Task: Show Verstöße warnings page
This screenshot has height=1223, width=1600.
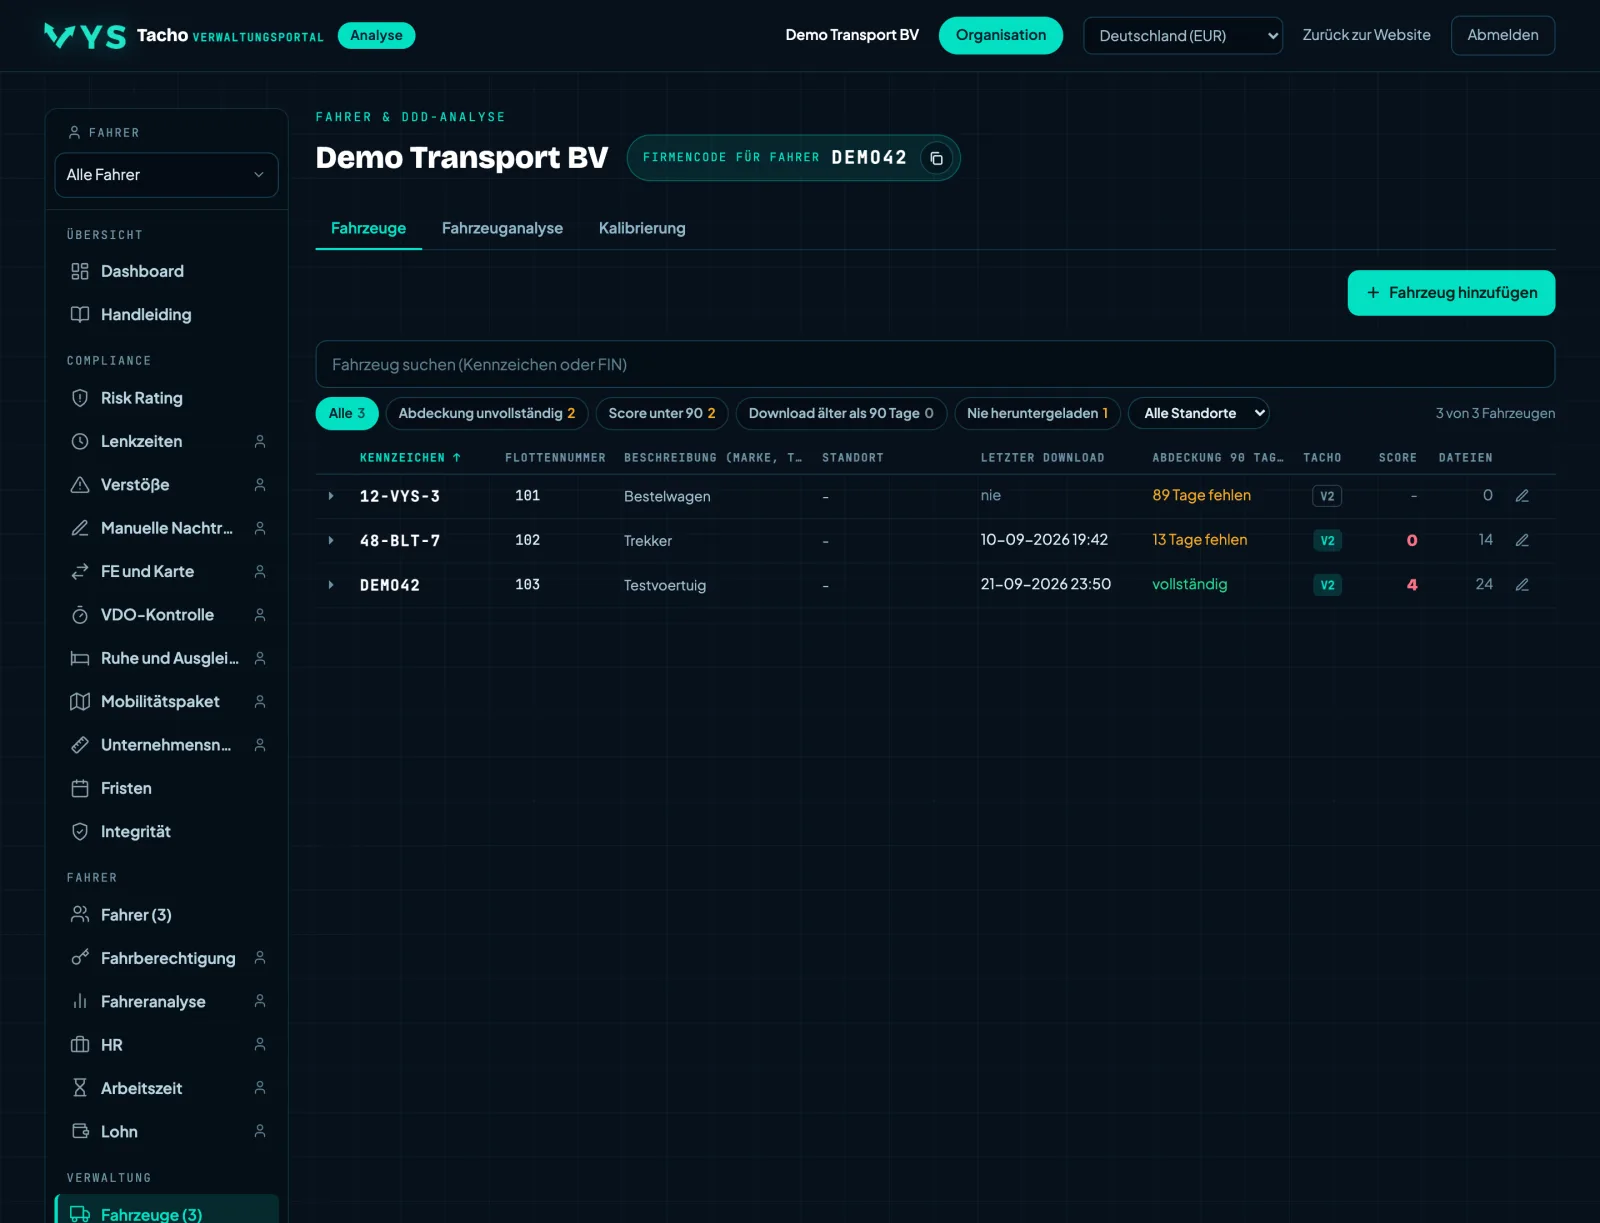Action: click(166, 485)
